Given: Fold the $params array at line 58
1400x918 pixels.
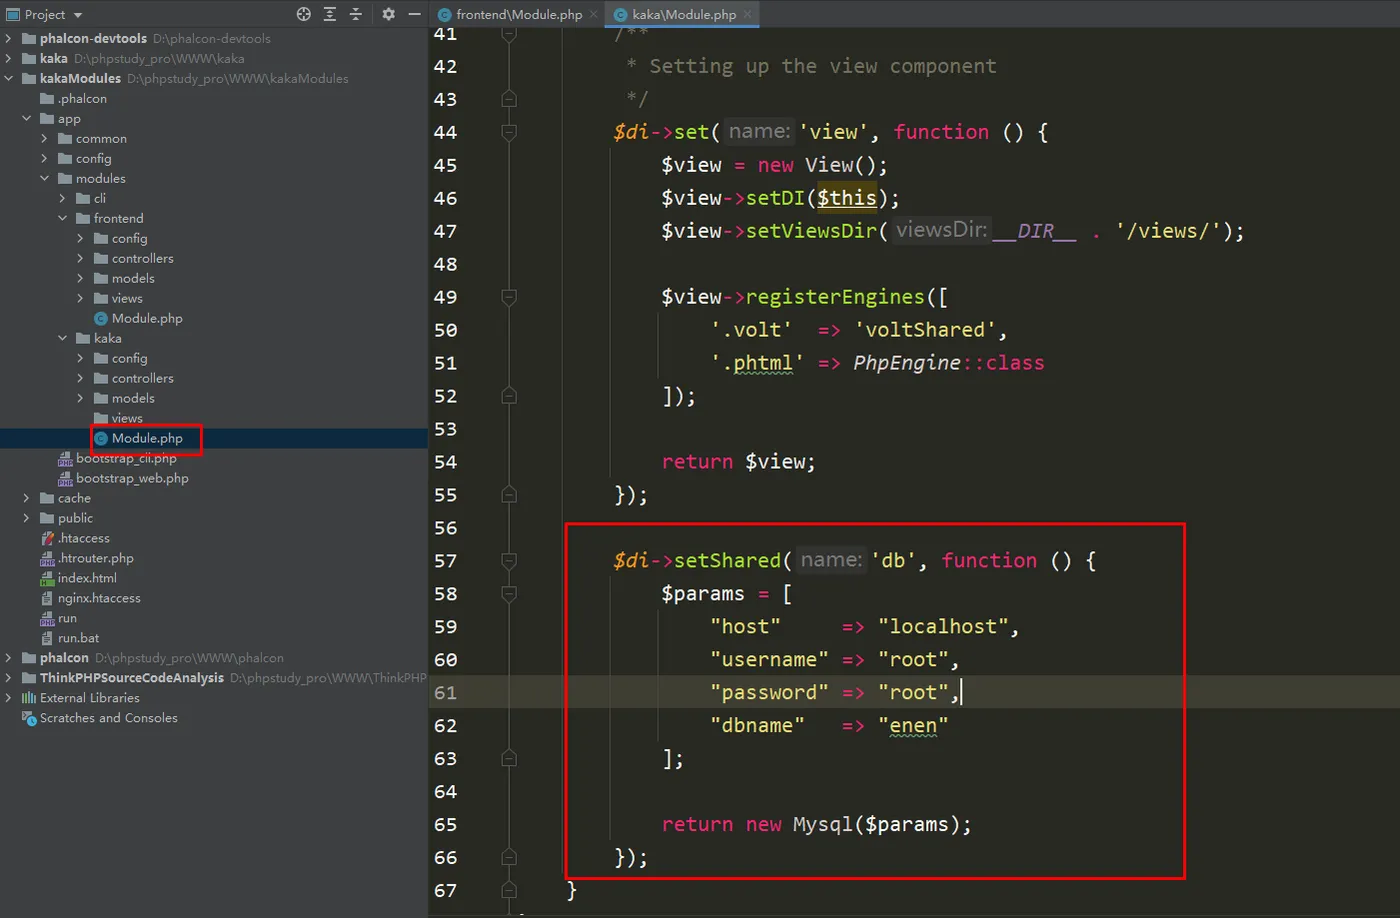Looking at the screenshot, I should click(x=509, y=593).
